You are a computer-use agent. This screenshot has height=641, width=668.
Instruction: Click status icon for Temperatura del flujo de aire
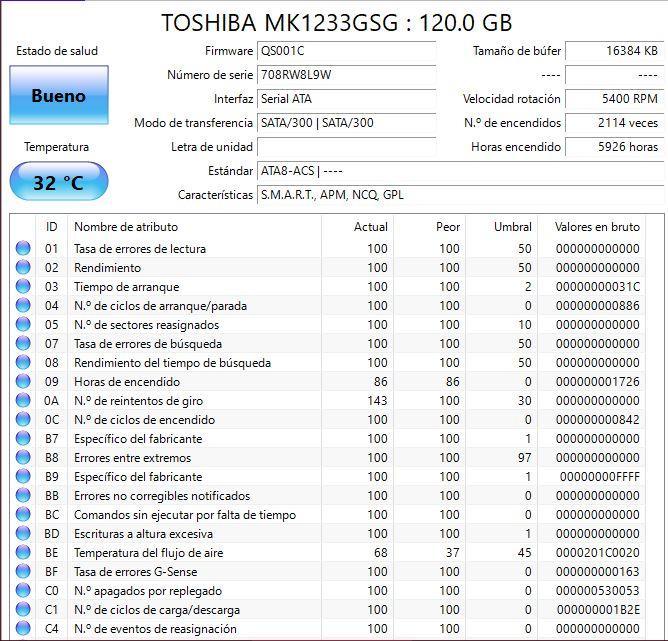tap(23, 552)
